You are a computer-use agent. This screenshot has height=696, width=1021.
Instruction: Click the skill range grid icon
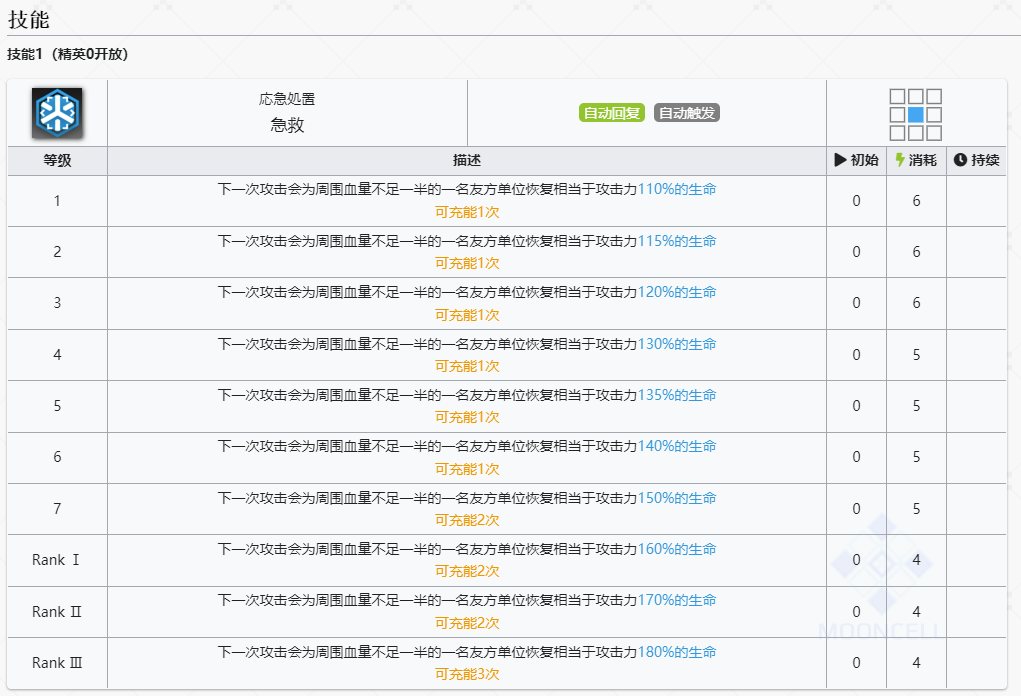(916, 115)
